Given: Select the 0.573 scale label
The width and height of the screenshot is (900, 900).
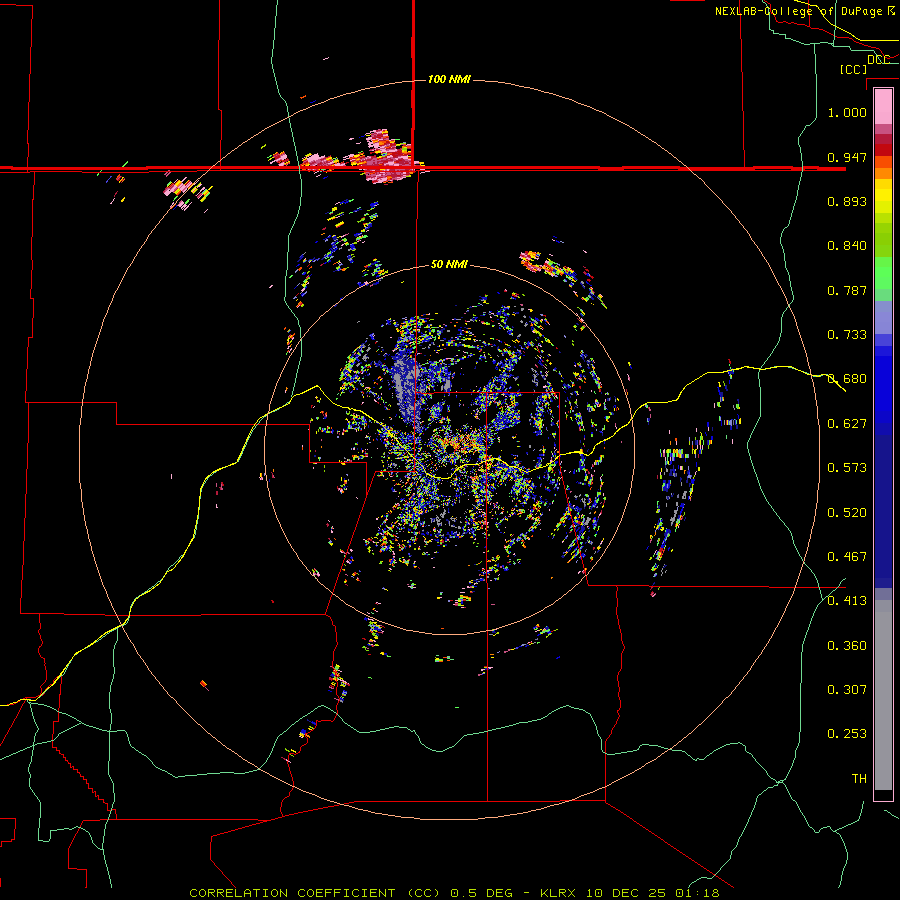Looking at the screenshot, I should (x=847, y=468).
